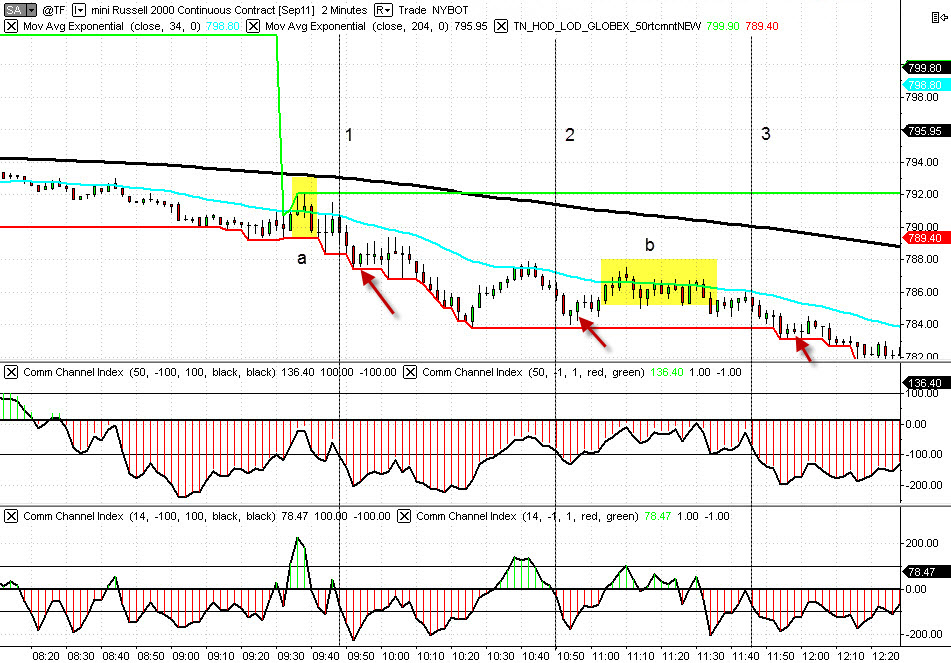The image size is (951, 663).
Task: Click the 12:00 time axis label
Action: [816, 656]
